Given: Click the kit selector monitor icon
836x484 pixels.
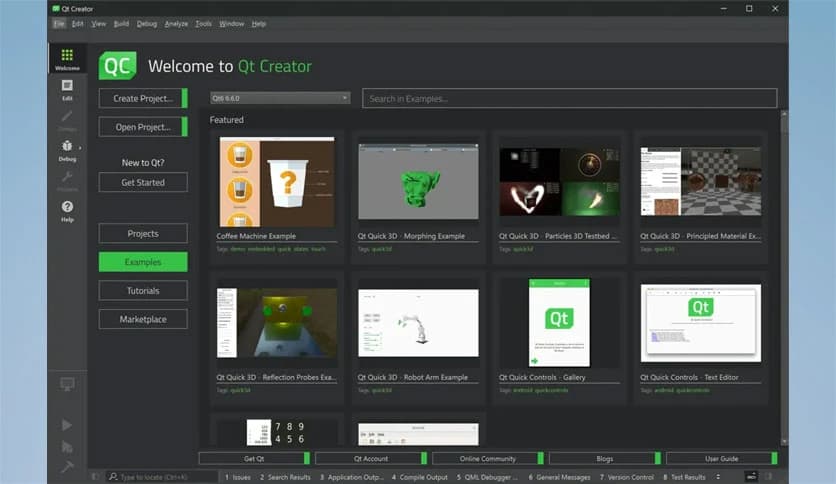Looking at the screenshot, I should click(x=67, y=384).
